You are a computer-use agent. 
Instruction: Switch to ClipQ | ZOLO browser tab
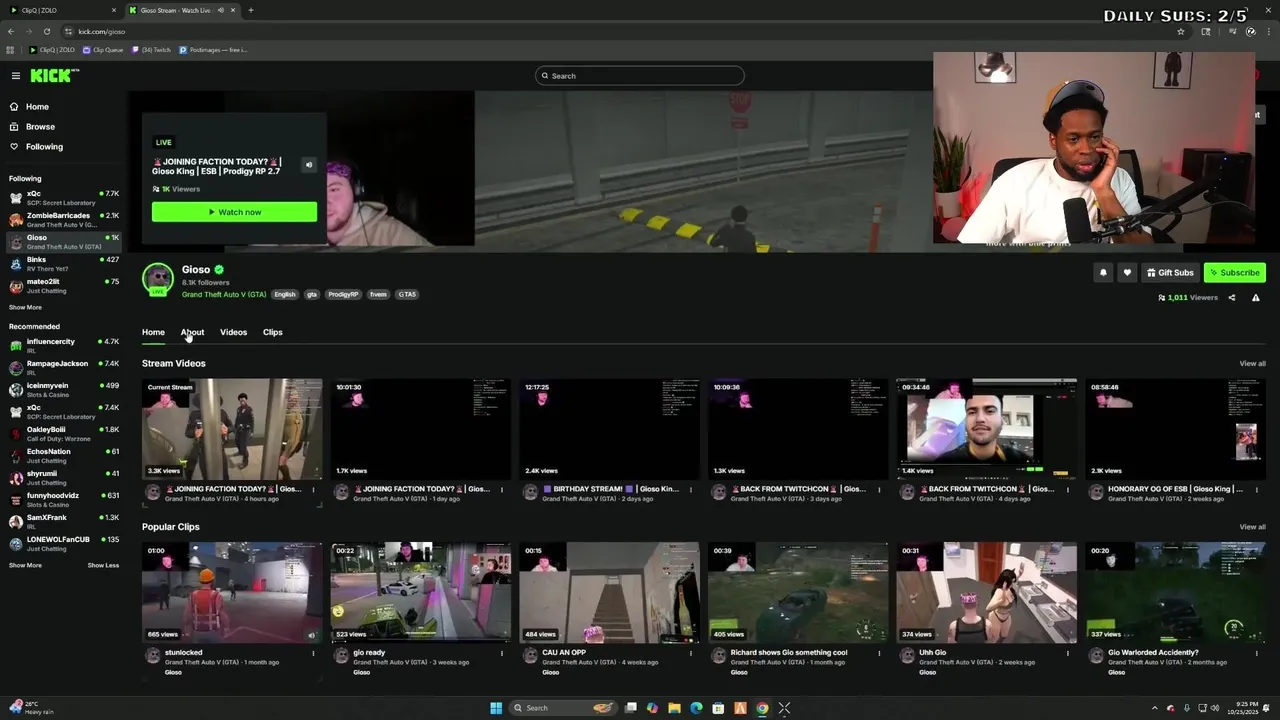[60, 10]
